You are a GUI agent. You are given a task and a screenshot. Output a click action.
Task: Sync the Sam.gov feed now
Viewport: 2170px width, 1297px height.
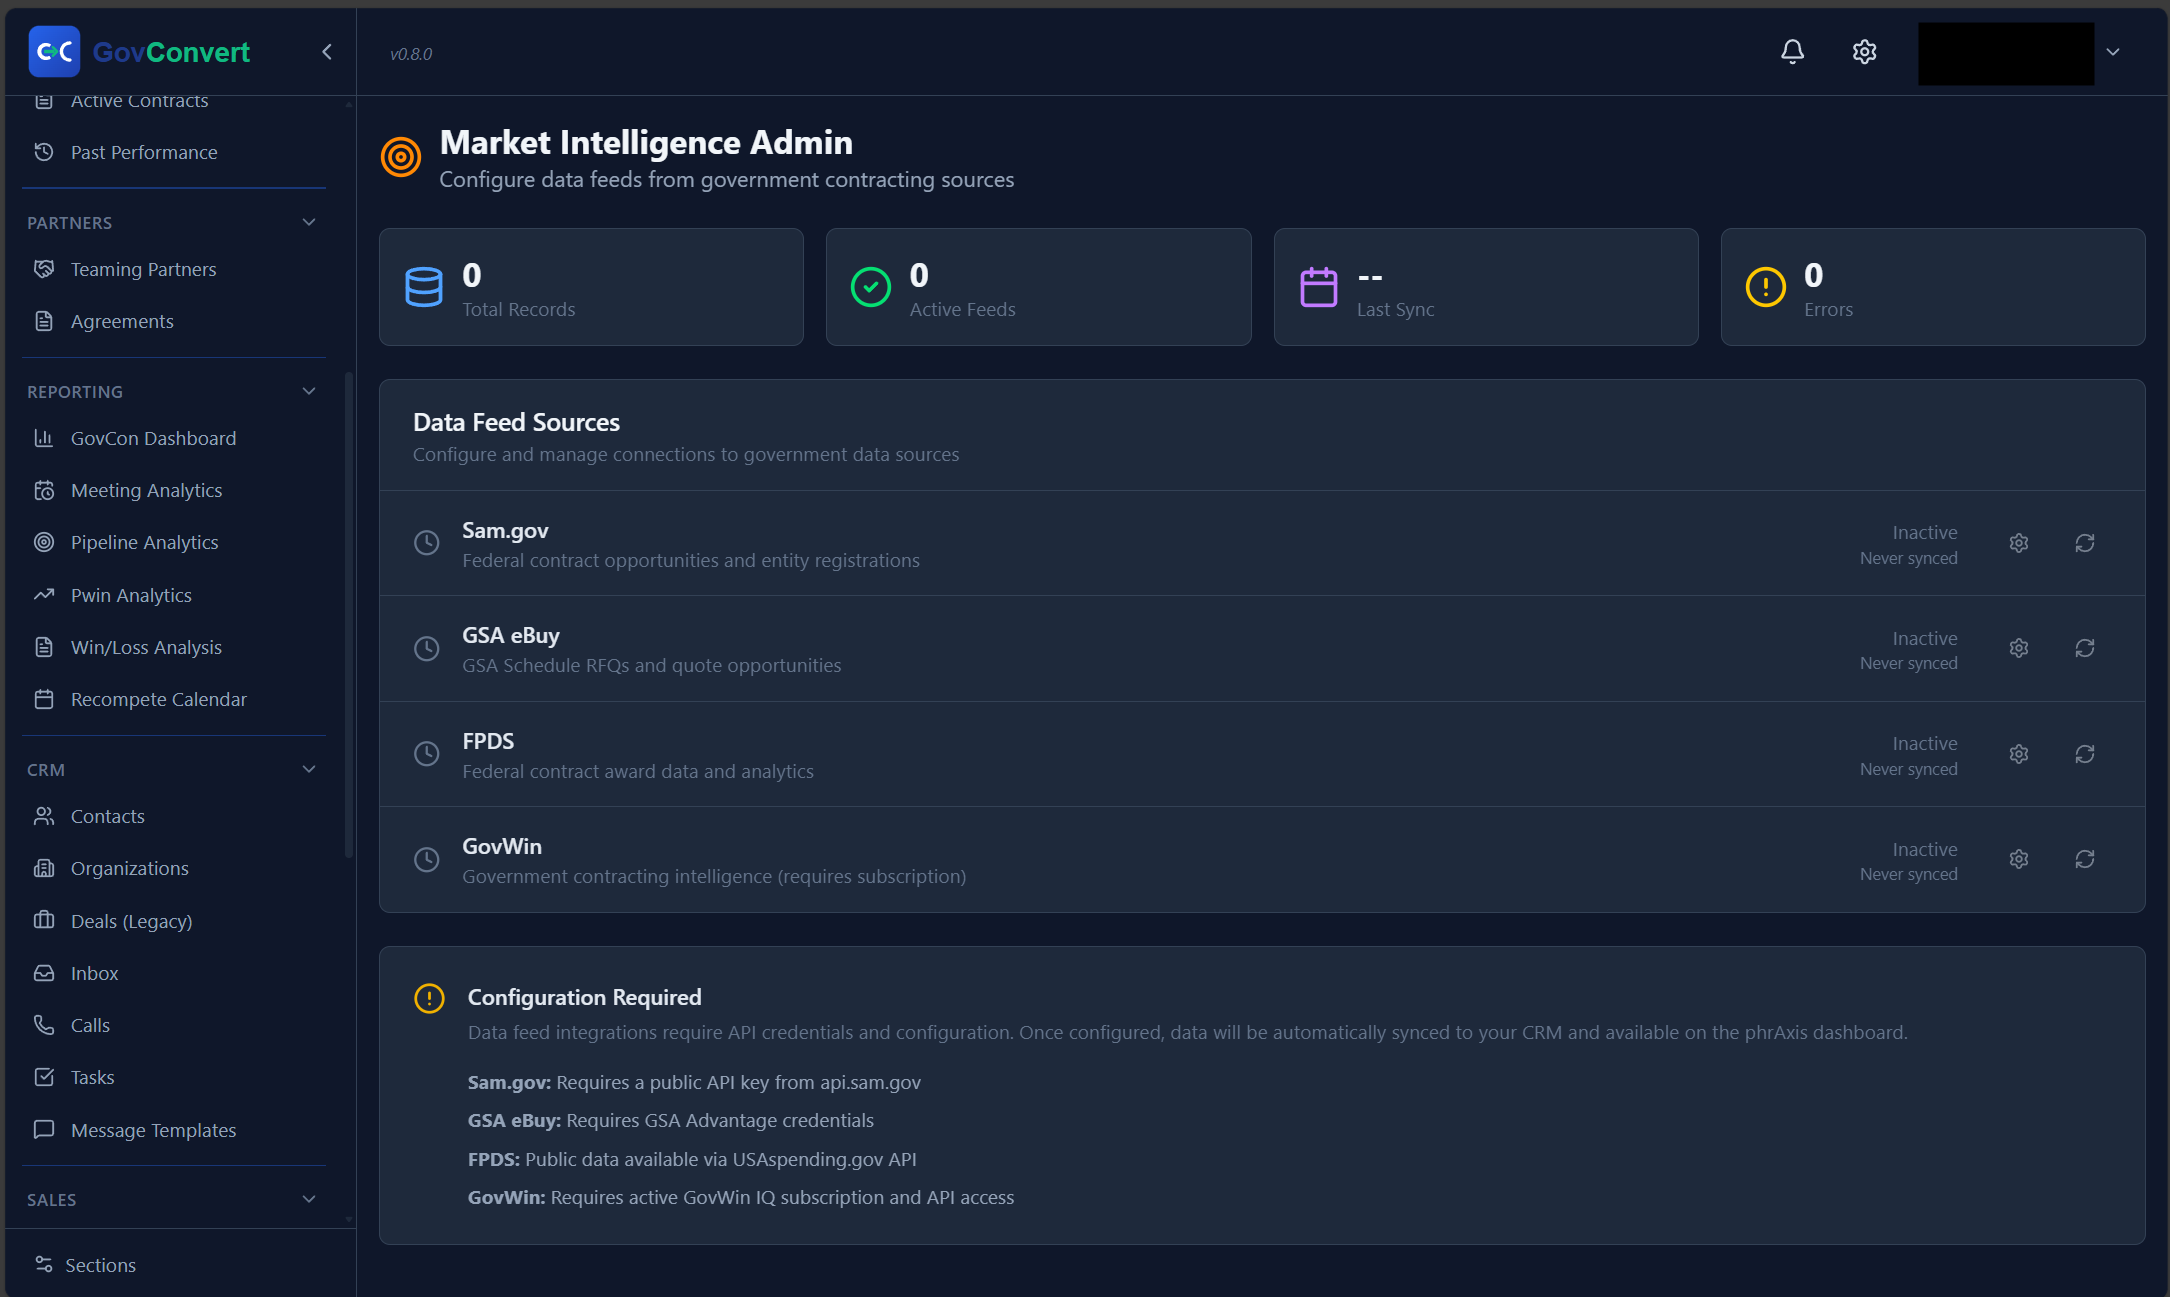(2085, 543)
